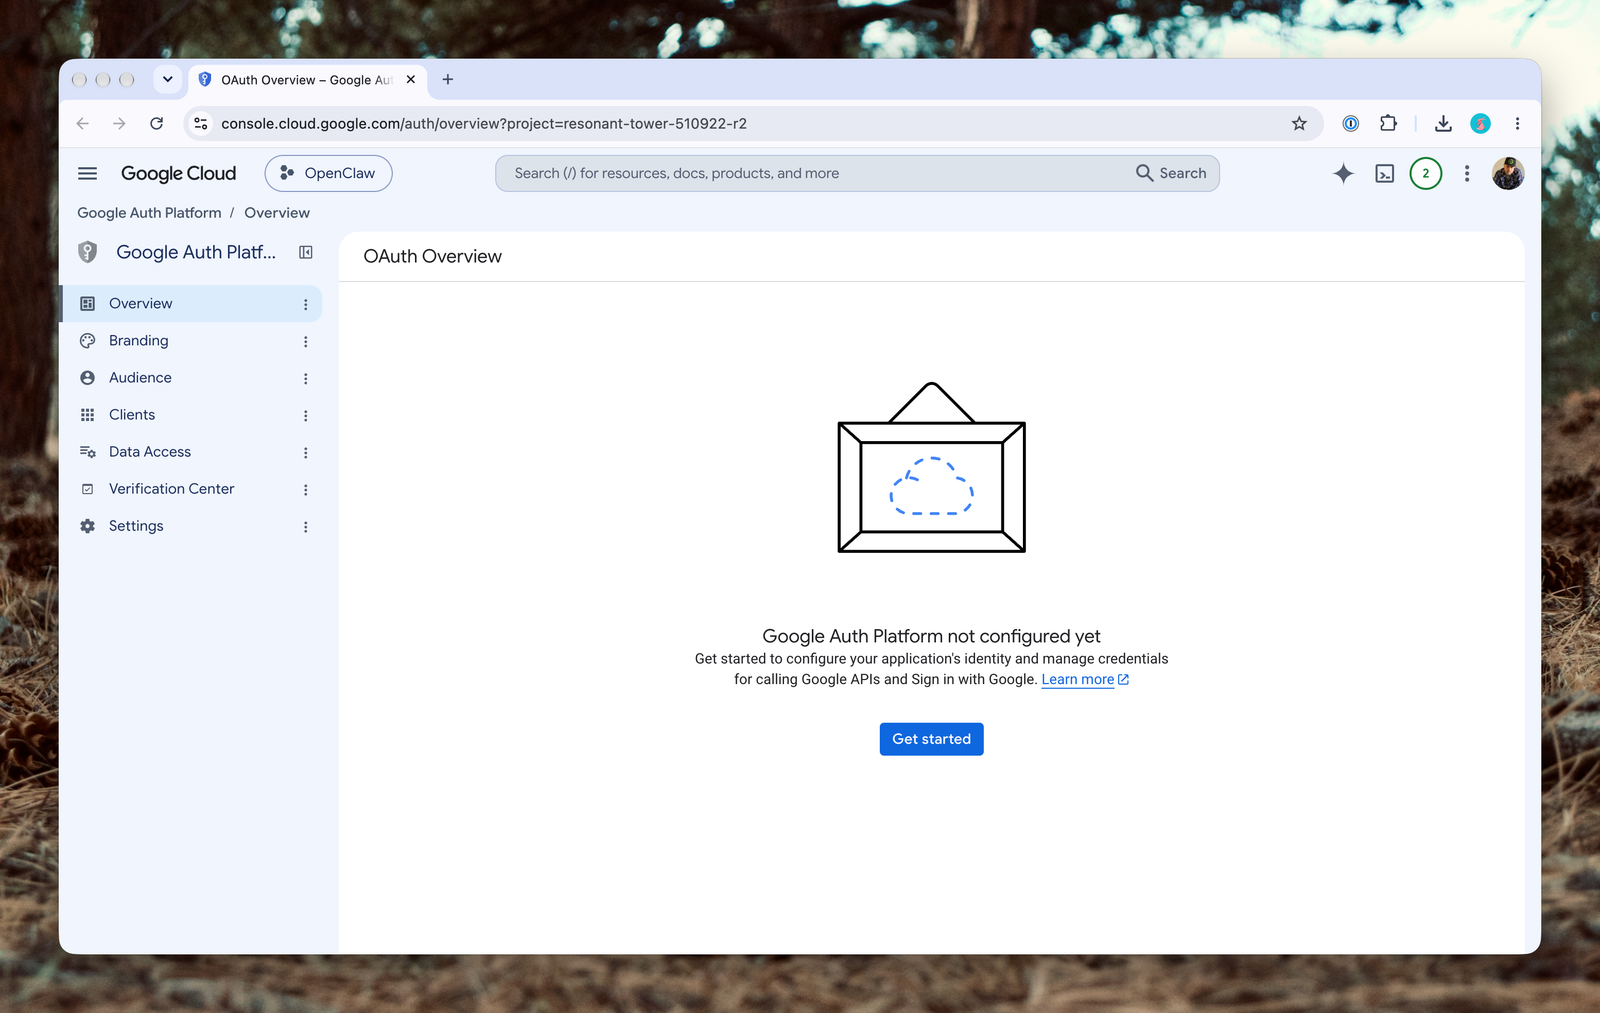This screenshot has height=1013, width=1600.
Task: Go back to previous page
Action: coord(83,123)
